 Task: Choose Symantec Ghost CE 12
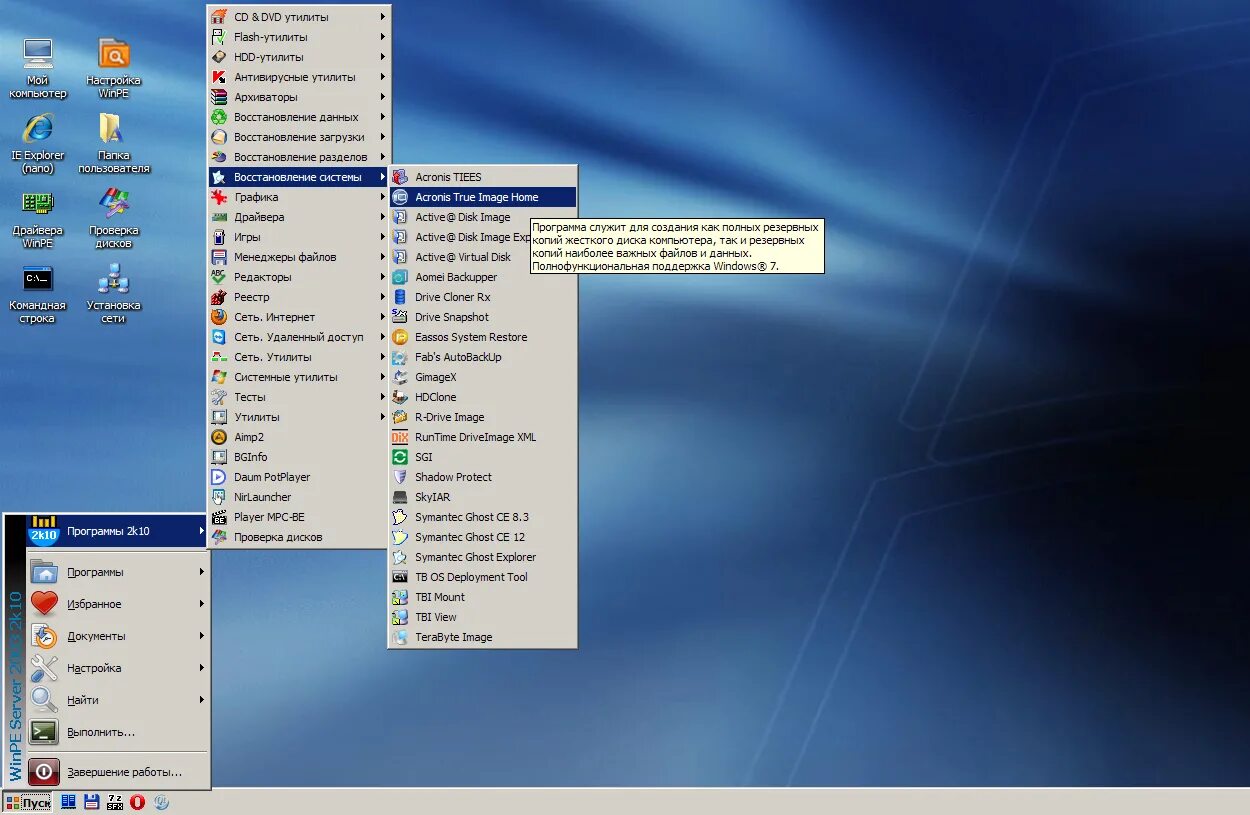point(482,537)
